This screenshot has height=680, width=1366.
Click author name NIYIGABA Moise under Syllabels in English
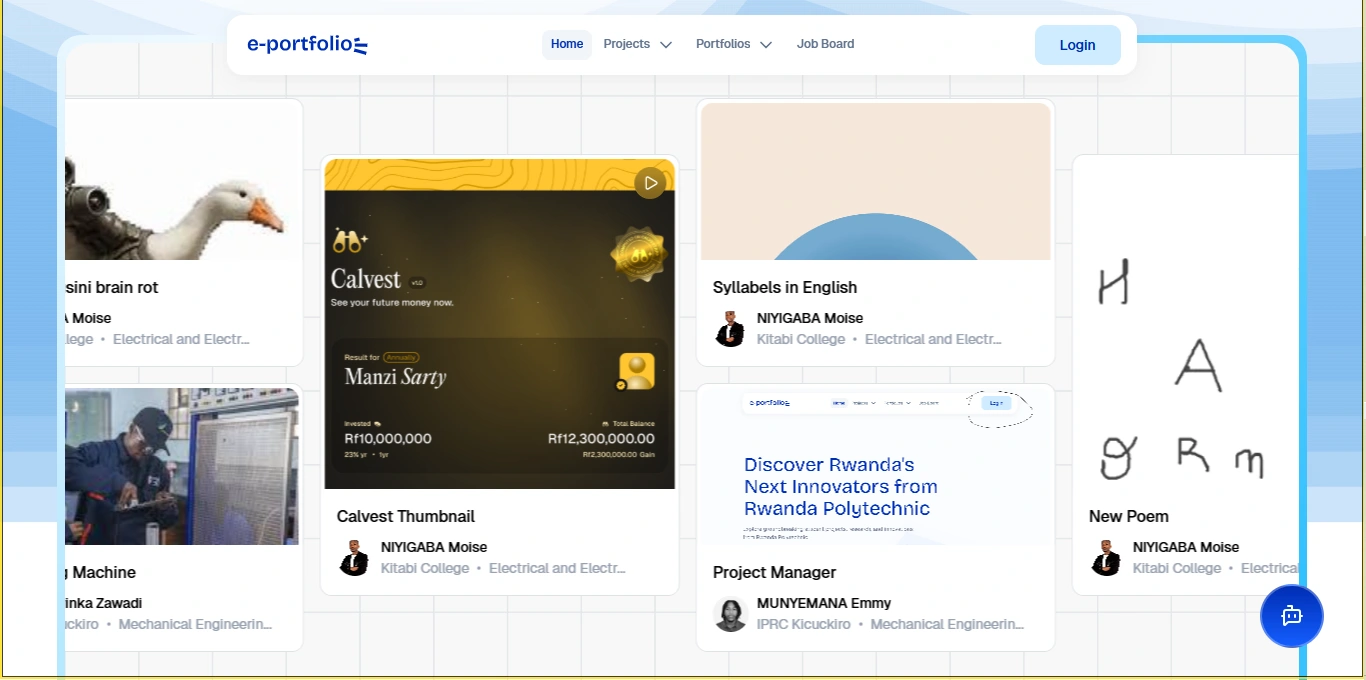click(810, 318)
